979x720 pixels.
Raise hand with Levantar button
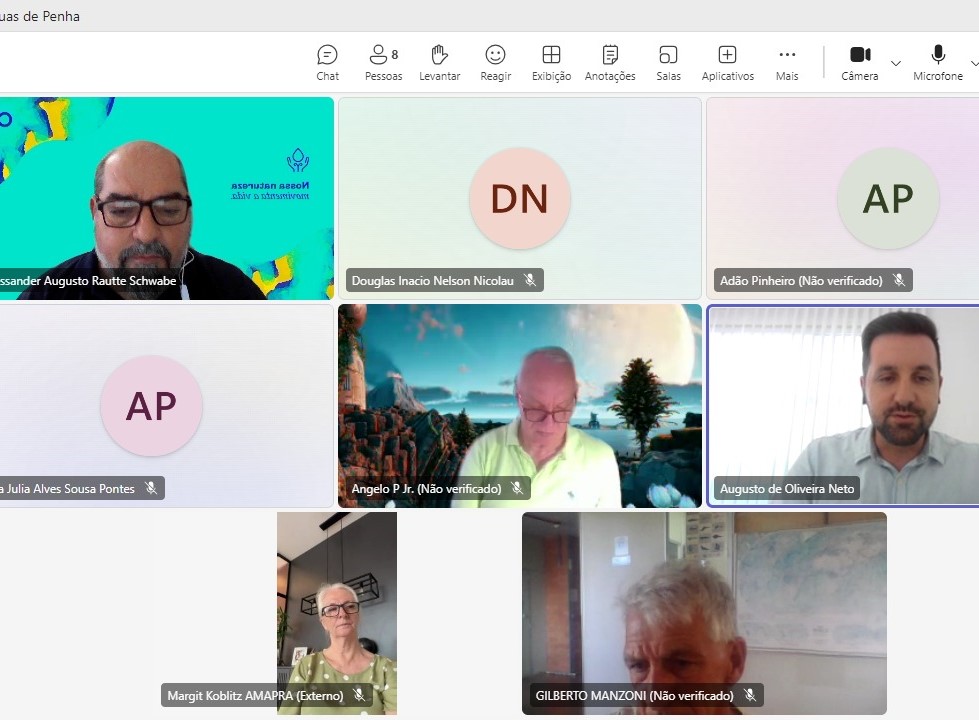[x=439, y=63]
